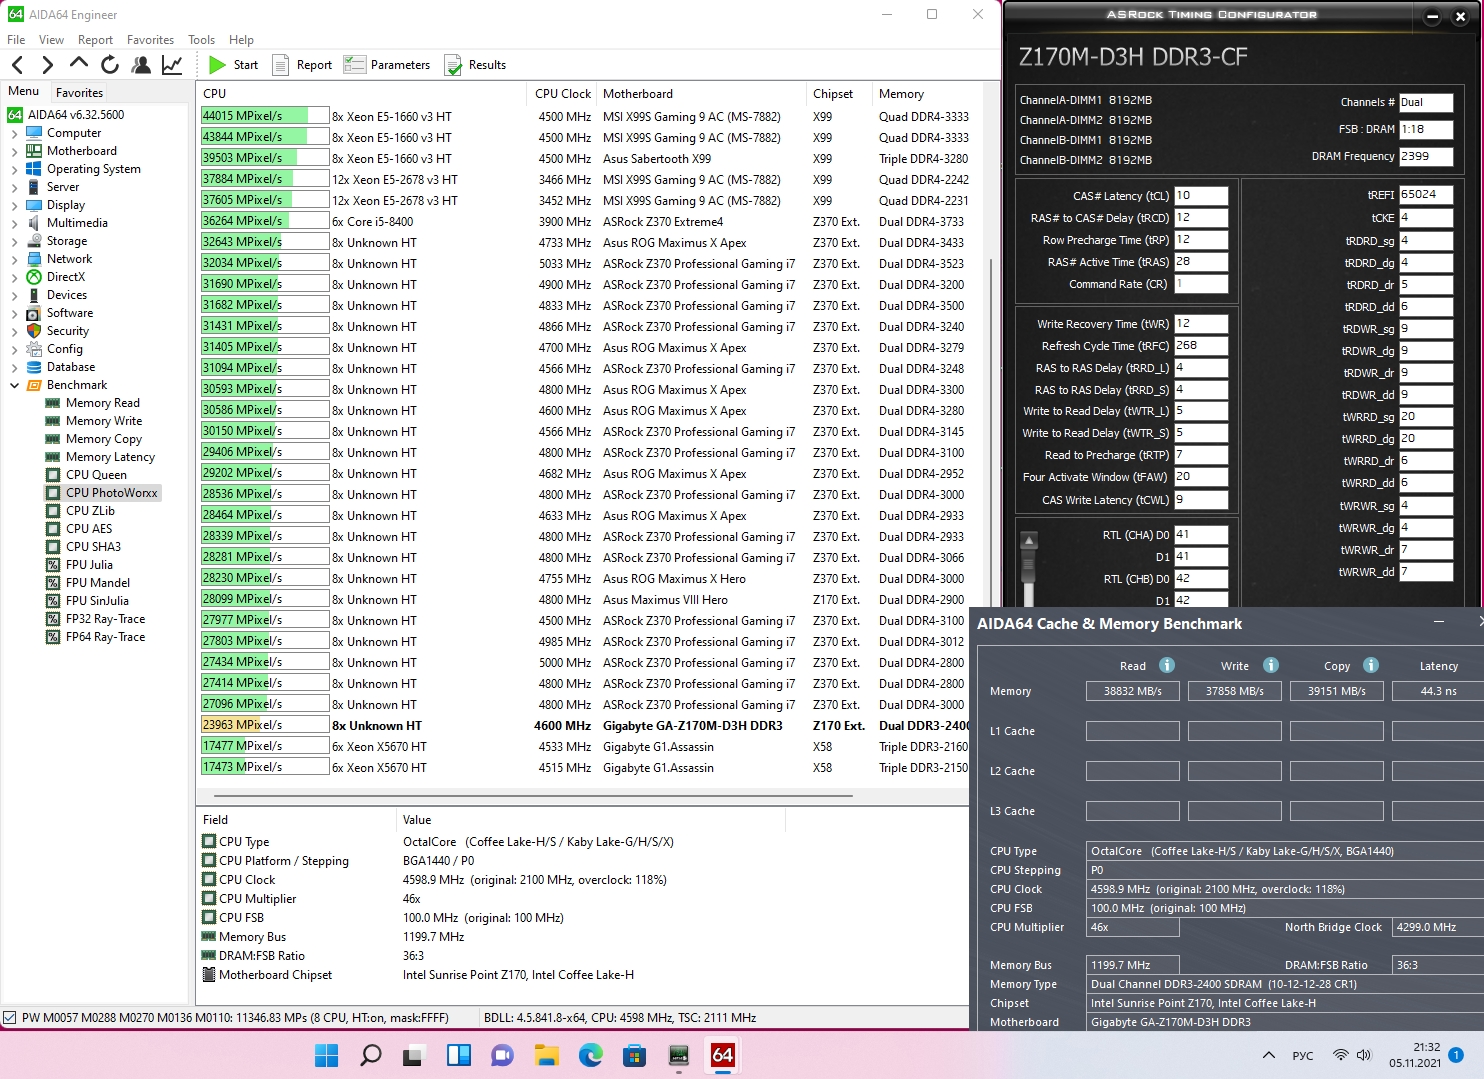Go up one level with the up arrow
This screenshot has height=1079, width=1484.
[79, 65]
